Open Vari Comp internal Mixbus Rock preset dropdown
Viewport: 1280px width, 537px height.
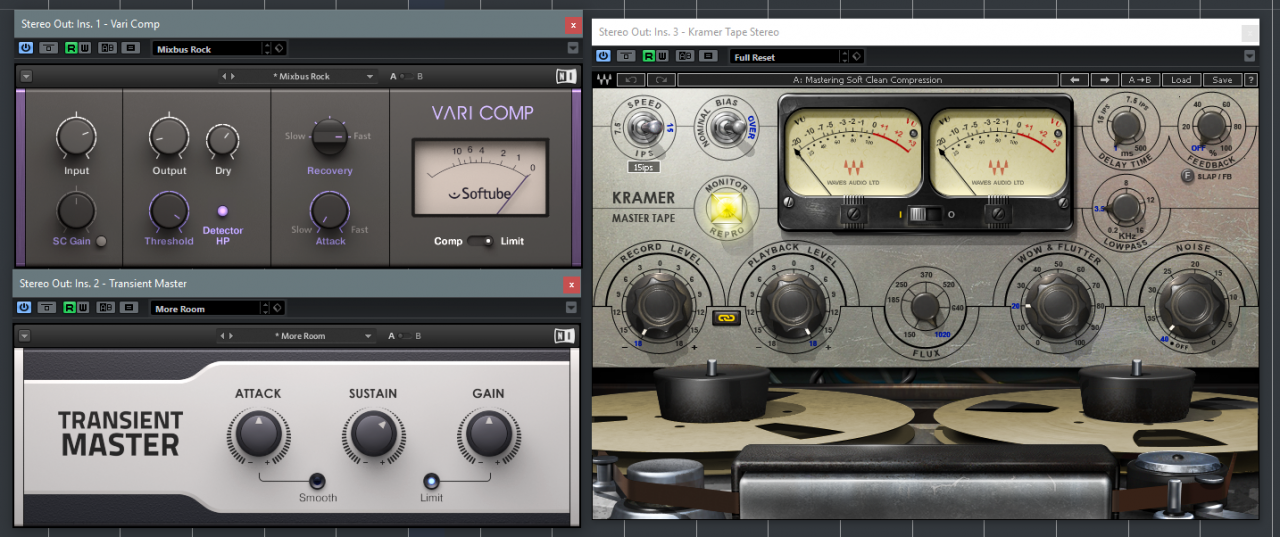coord(306,76)
